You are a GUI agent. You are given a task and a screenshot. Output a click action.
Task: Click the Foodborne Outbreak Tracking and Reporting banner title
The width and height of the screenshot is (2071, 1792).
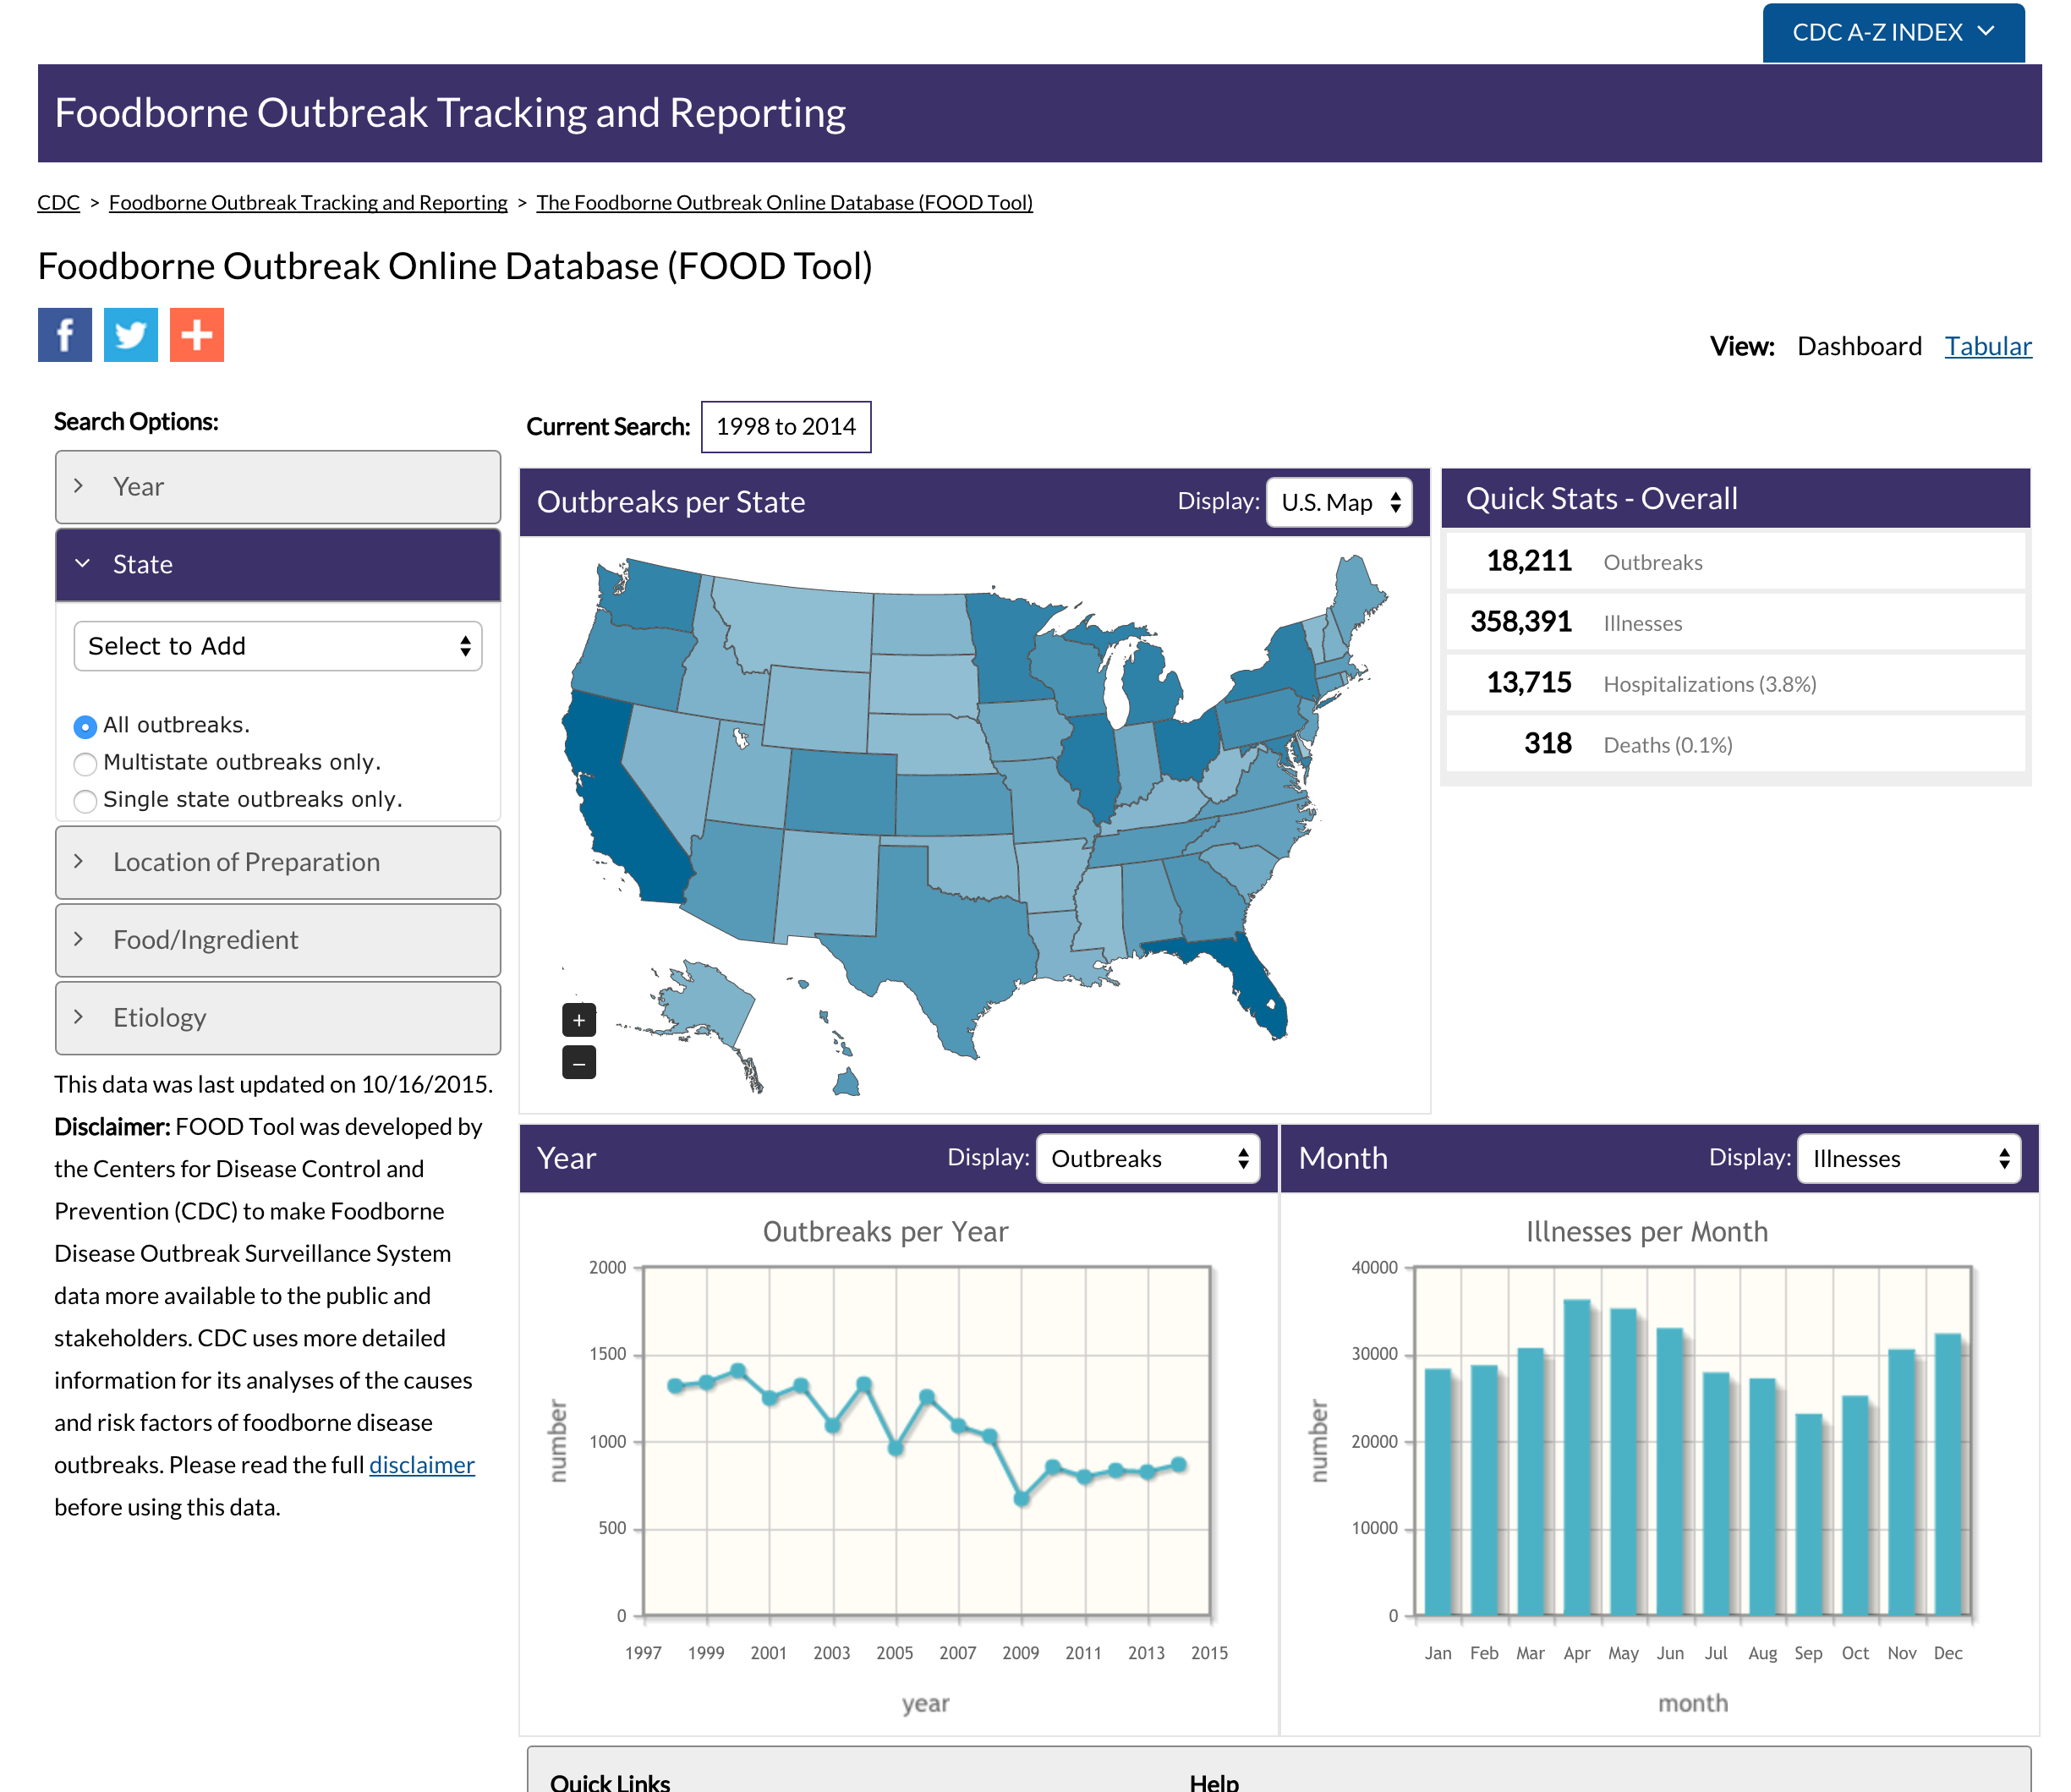pos(450,113)
